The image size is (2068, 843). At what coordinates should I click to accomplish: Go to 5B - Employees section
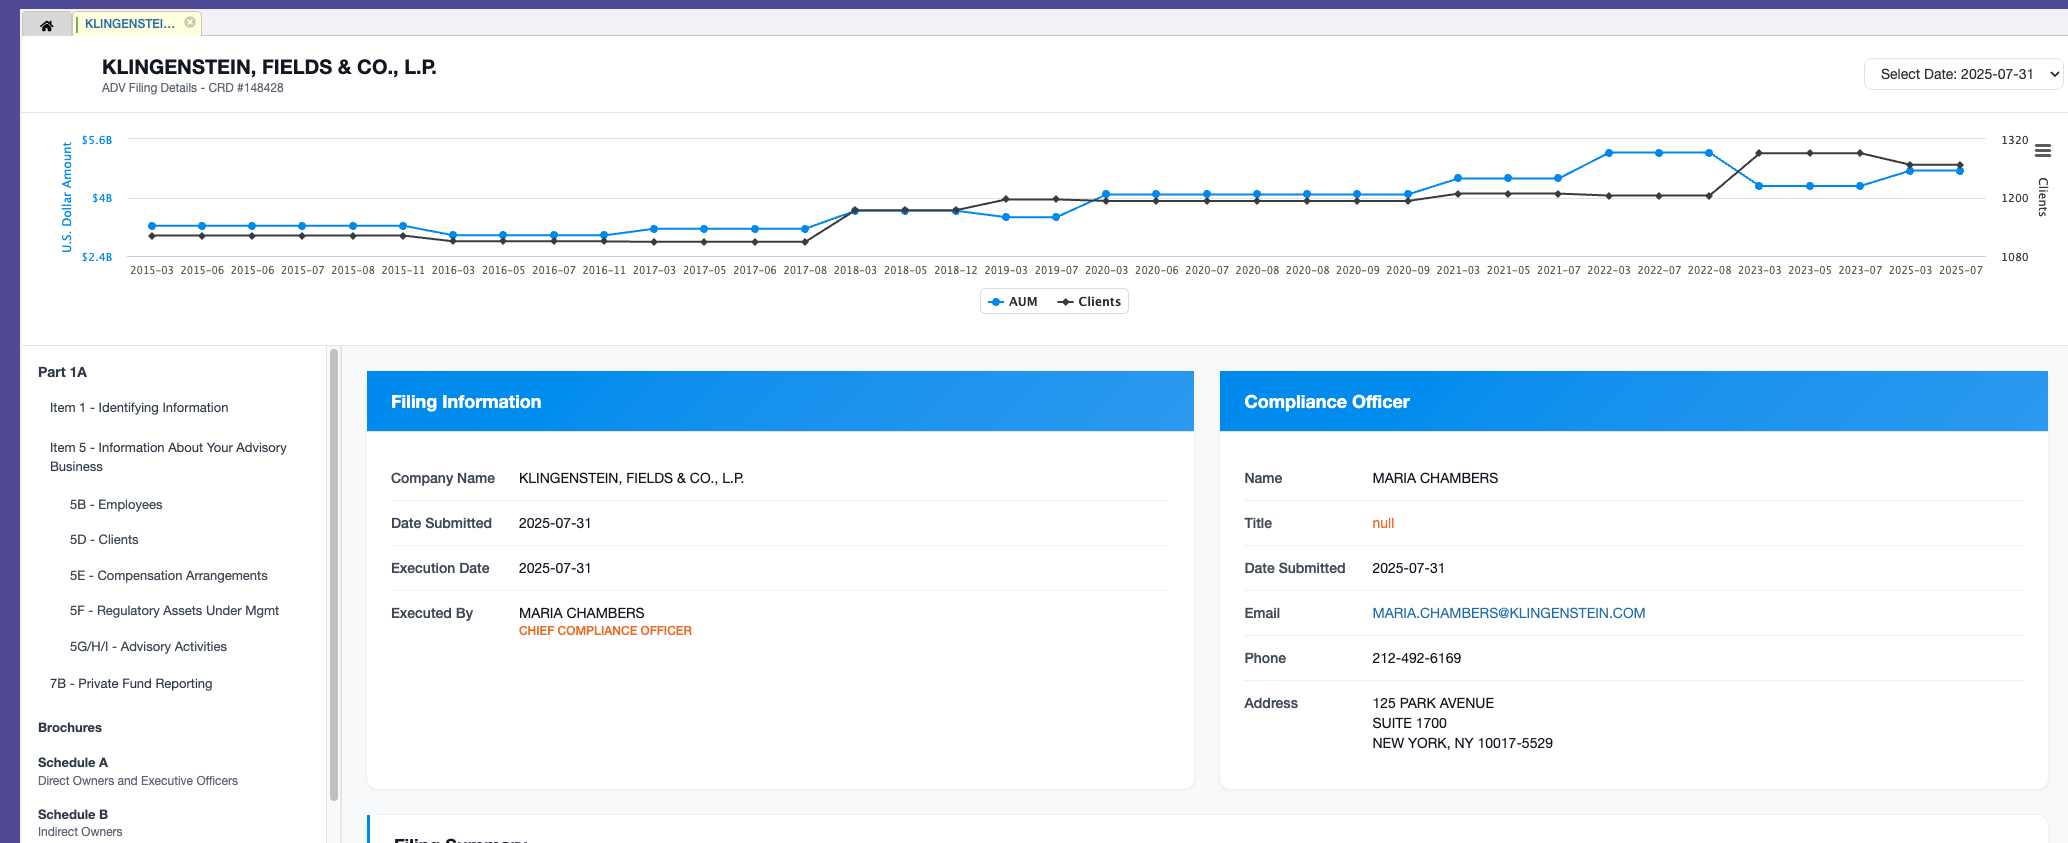(116, 505)
